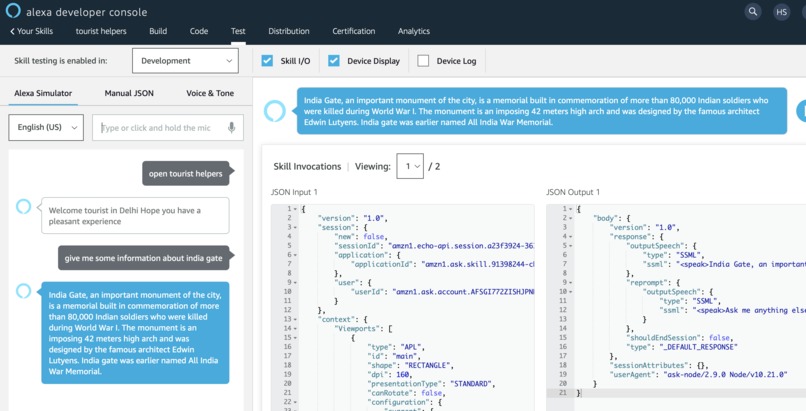The width and height of the screenshot is (806, 411).
Task: Click the microphone icon in input box
Action: point(232,127)
